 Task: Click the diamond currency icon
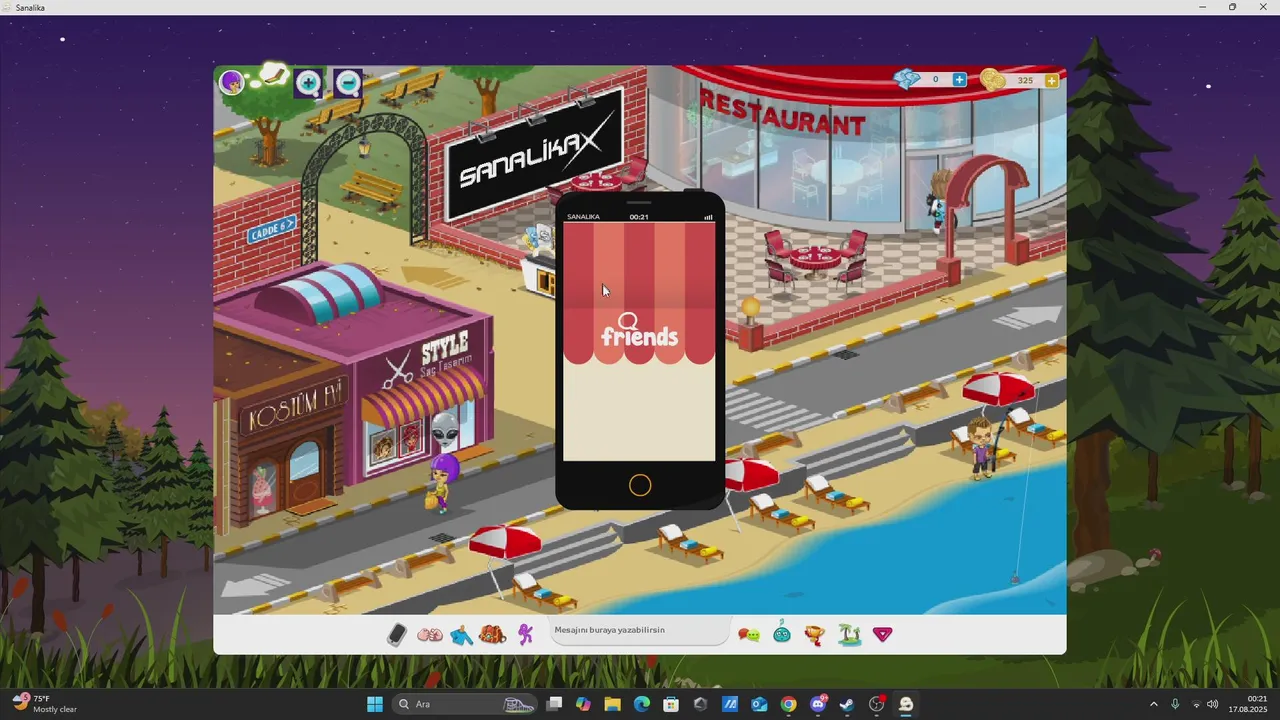click(x=907, y=80)
